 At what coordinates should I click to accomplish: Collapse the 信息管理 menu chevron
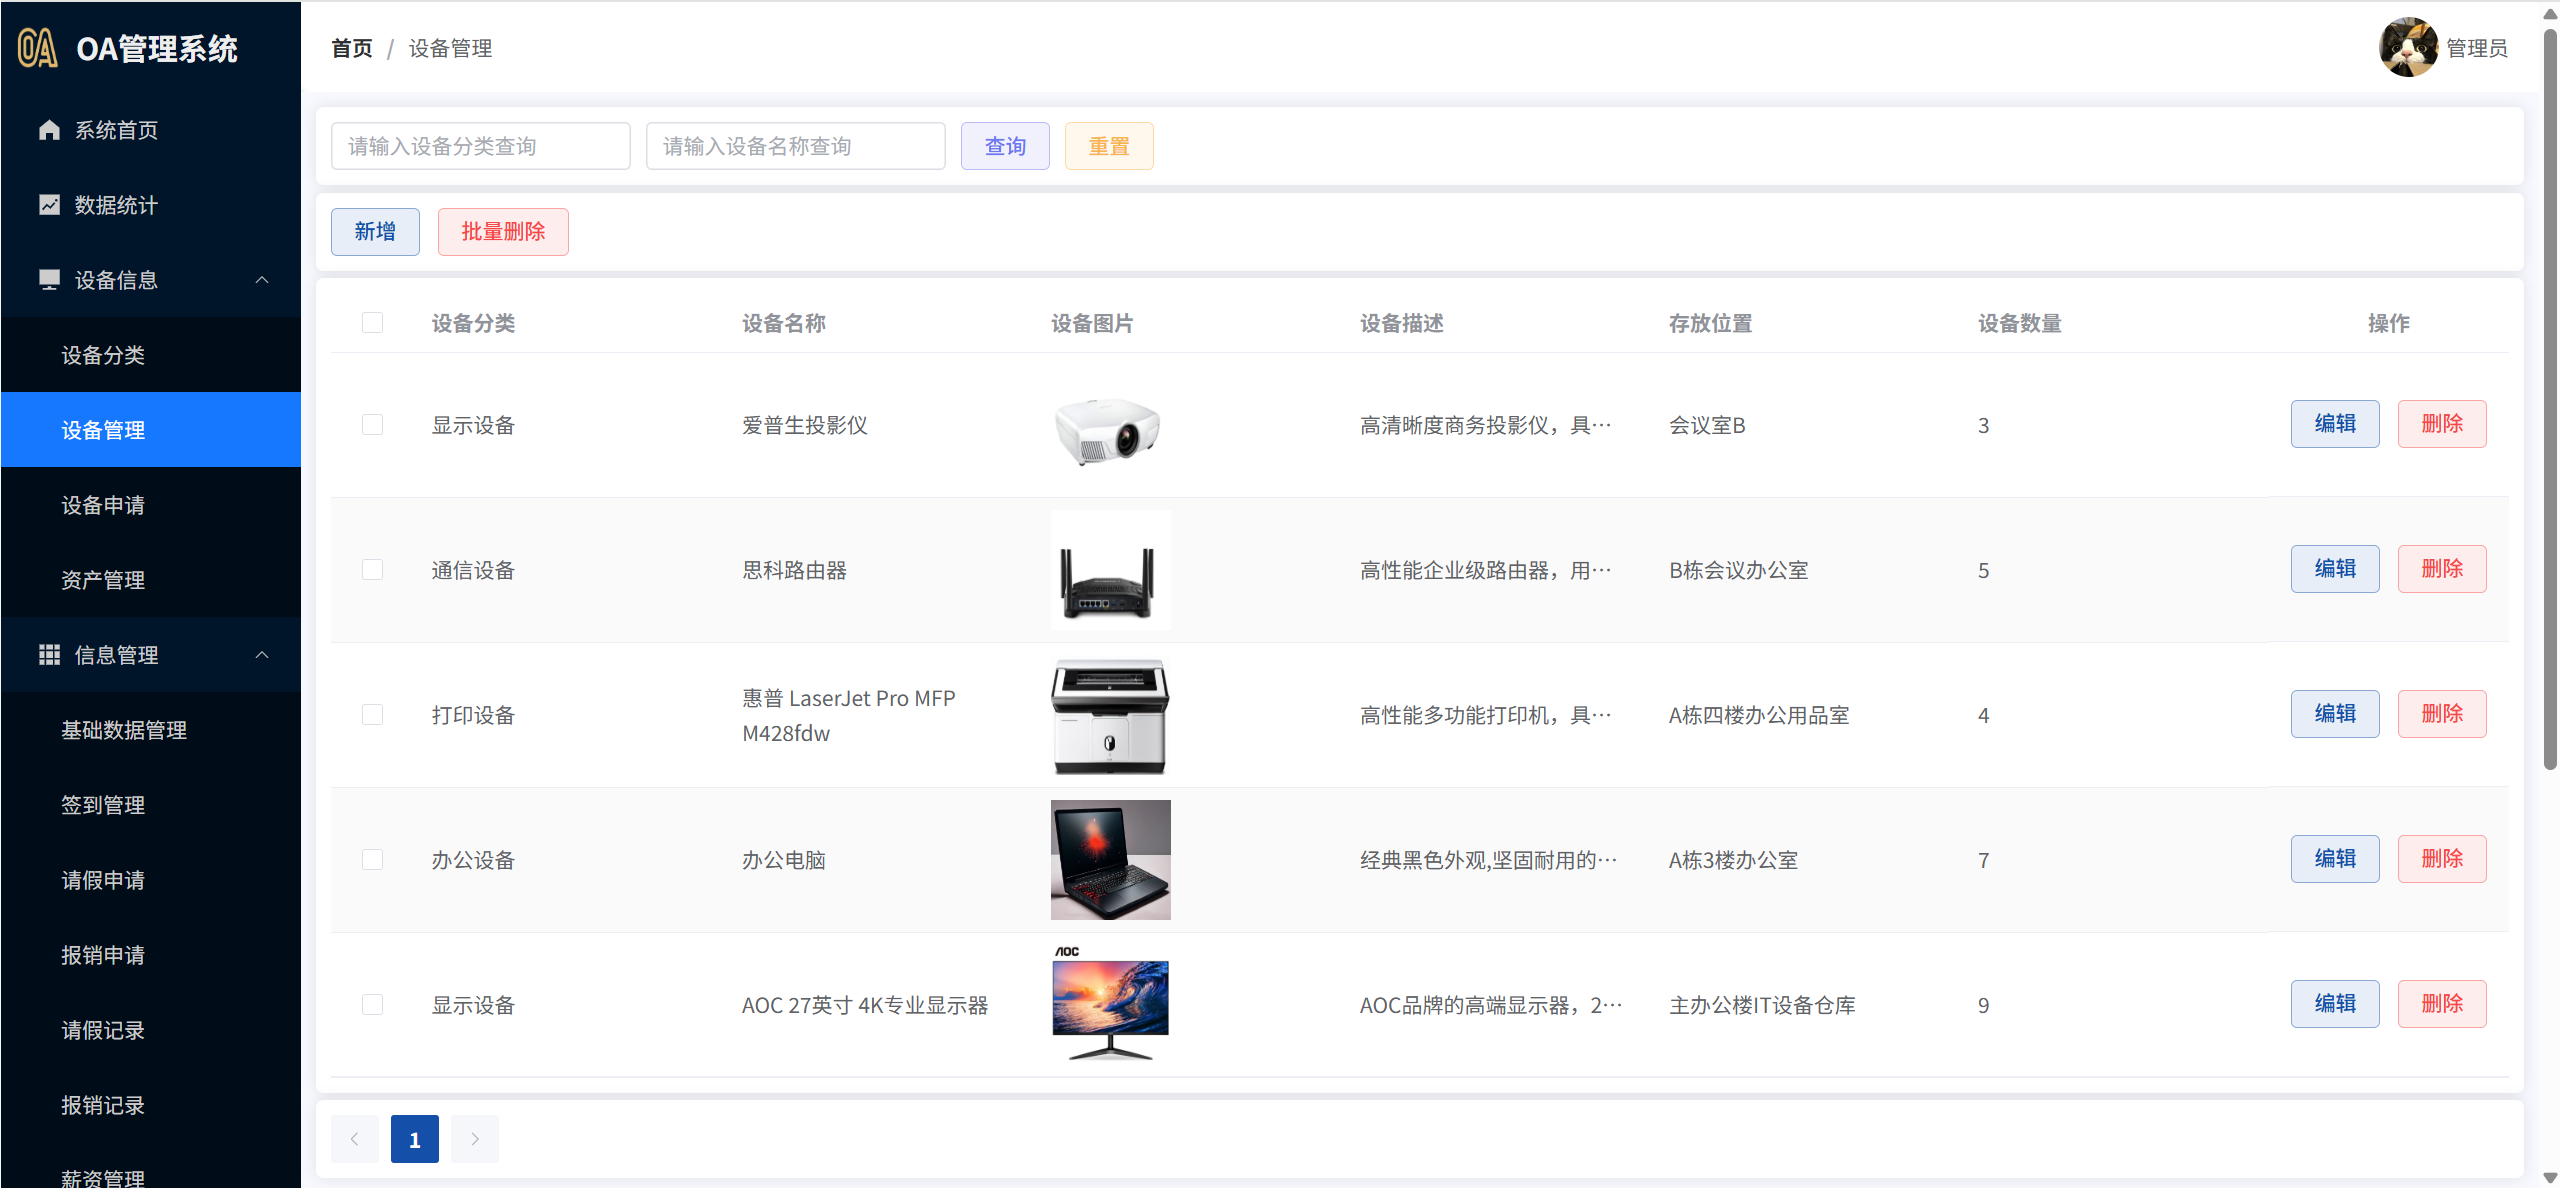(262, 655)
